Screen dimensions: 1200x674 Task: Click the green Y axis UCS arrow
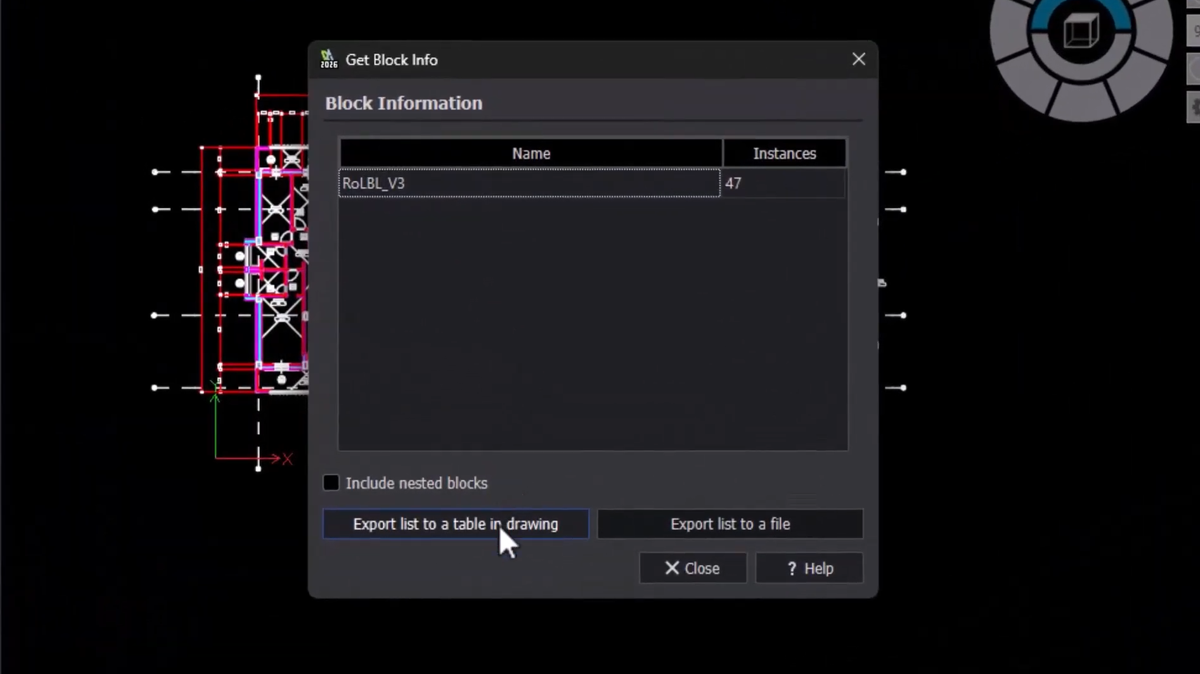[215, 400]
